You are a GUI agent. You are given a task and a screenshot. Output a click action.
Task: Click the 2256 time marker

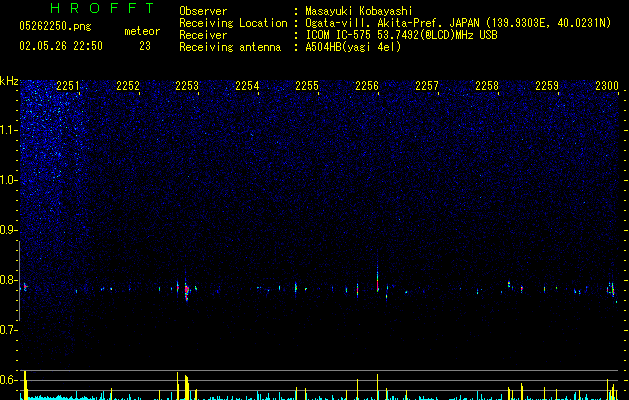[367, 85]
